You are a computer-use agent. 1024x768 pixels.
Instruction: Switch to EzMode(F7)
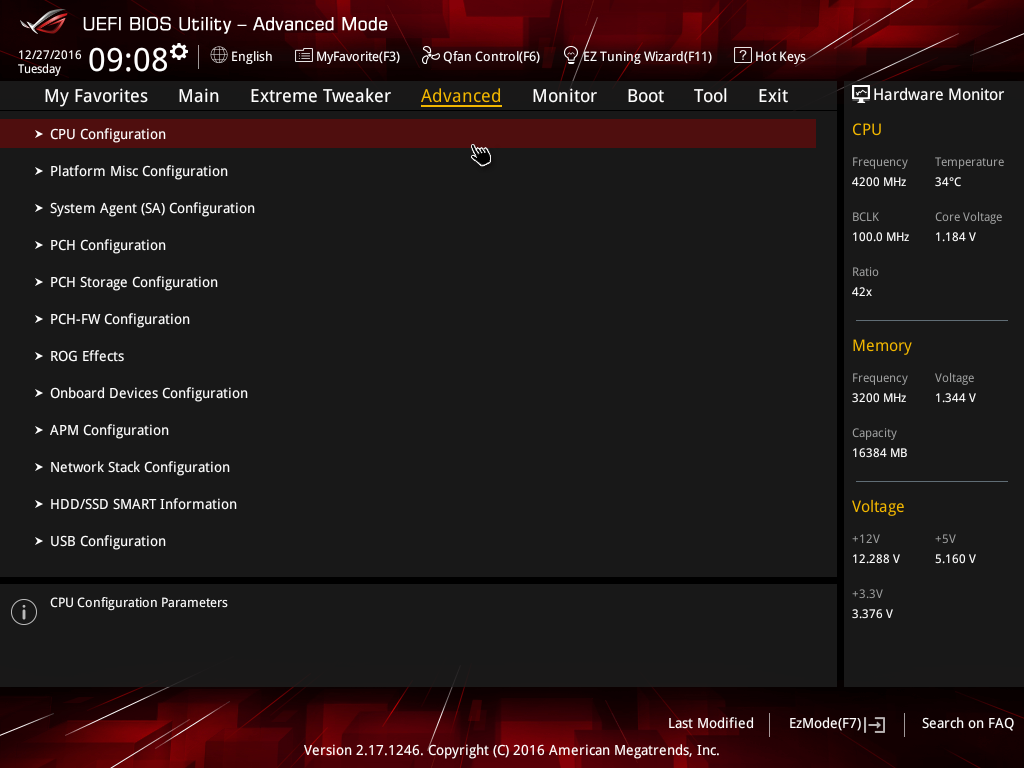837,724
